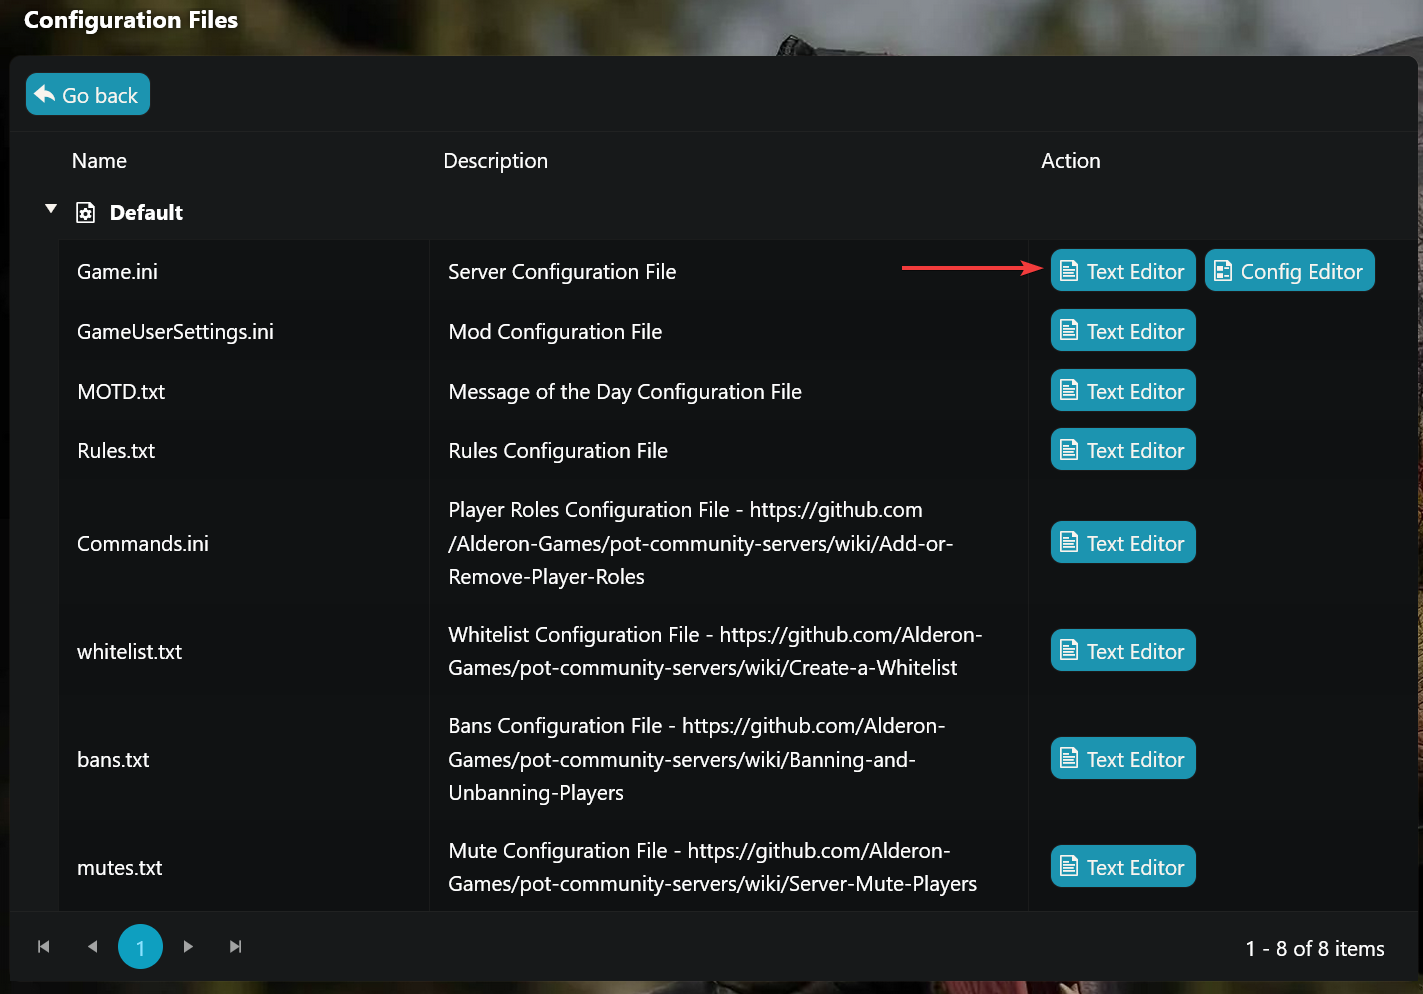Screen dimensions: 1423x994
Task: Edit GameUserSettings.ini with Text Editor
Action: click(x=1122, y=331)
